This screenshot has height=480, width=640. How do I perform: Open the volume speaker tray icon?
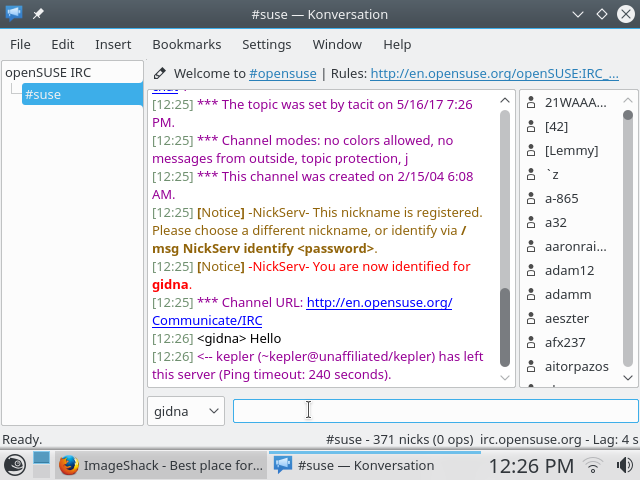(x=624, y=465)
